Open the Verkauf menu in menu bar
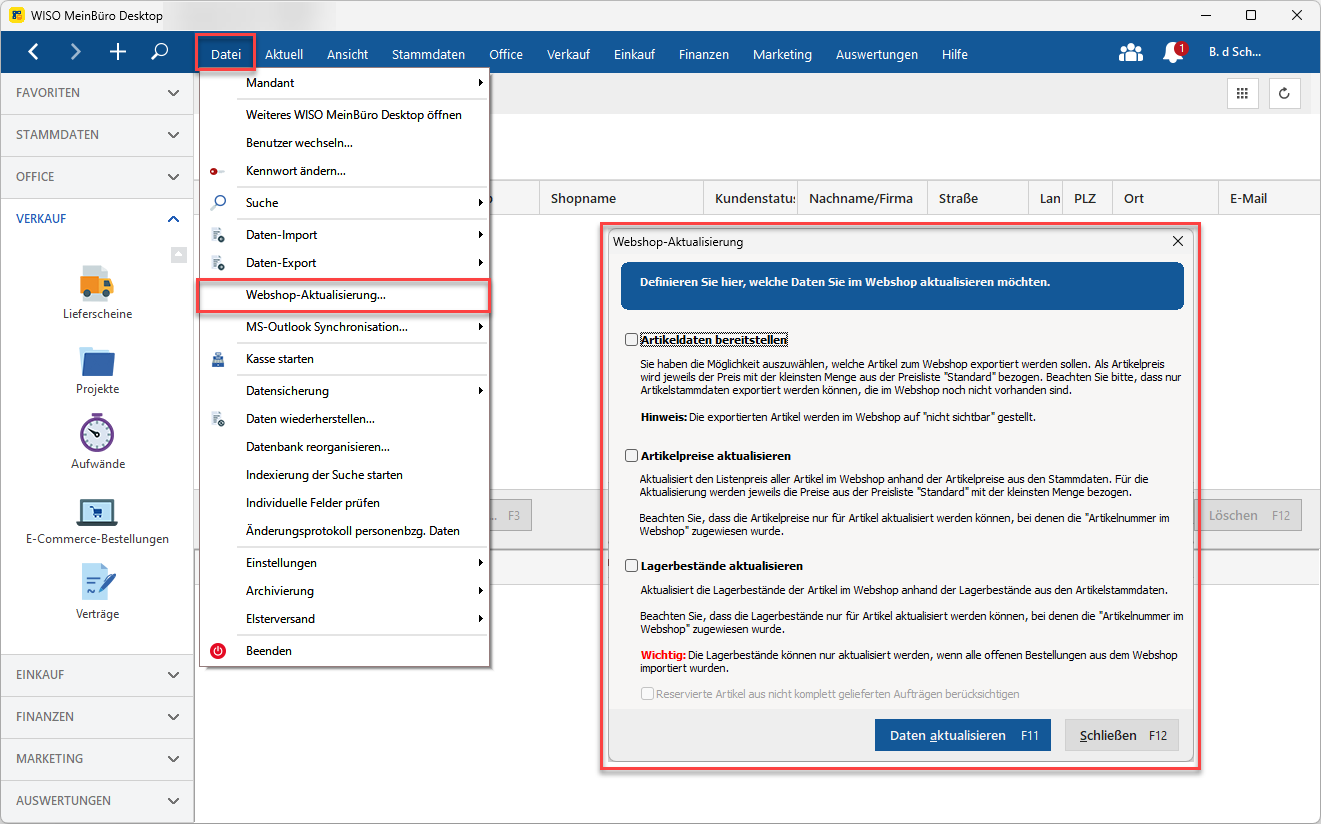 tap(568, 54)
